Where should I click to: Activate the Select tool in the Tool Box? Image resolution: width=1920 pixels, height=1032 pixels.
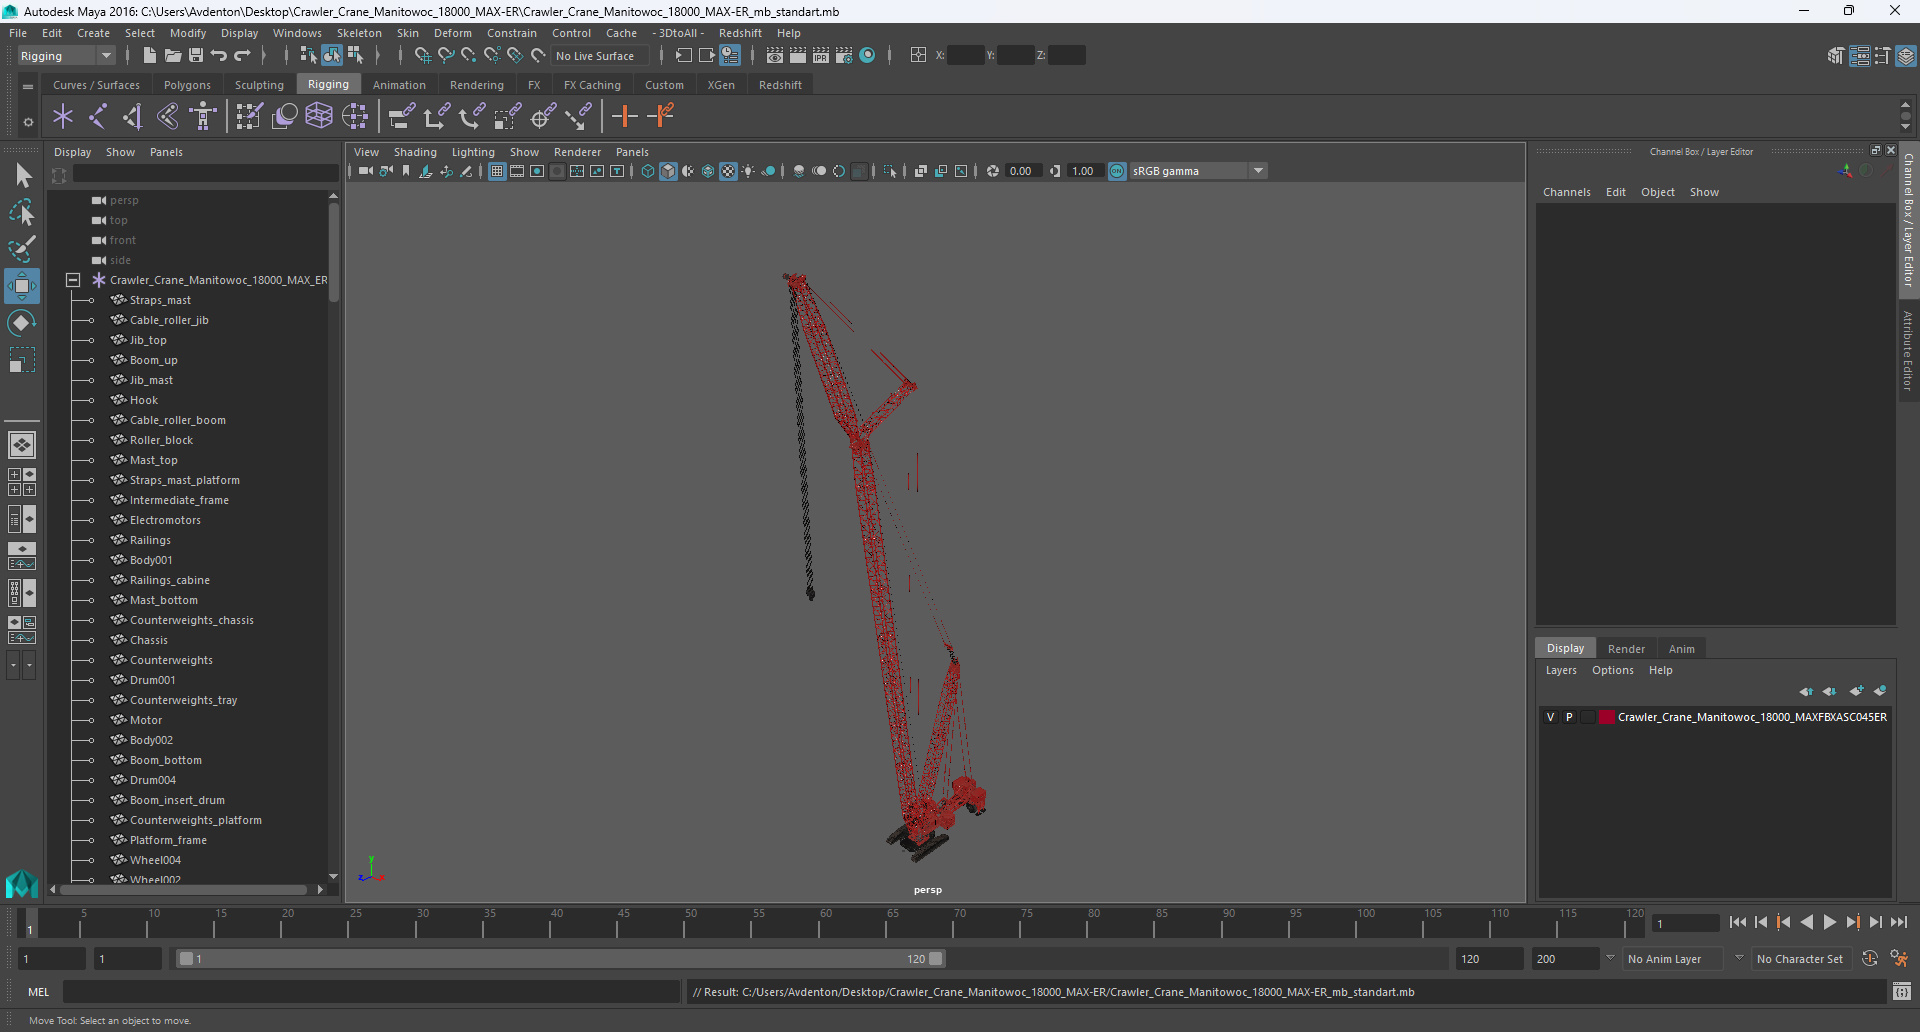click(22, 176)
